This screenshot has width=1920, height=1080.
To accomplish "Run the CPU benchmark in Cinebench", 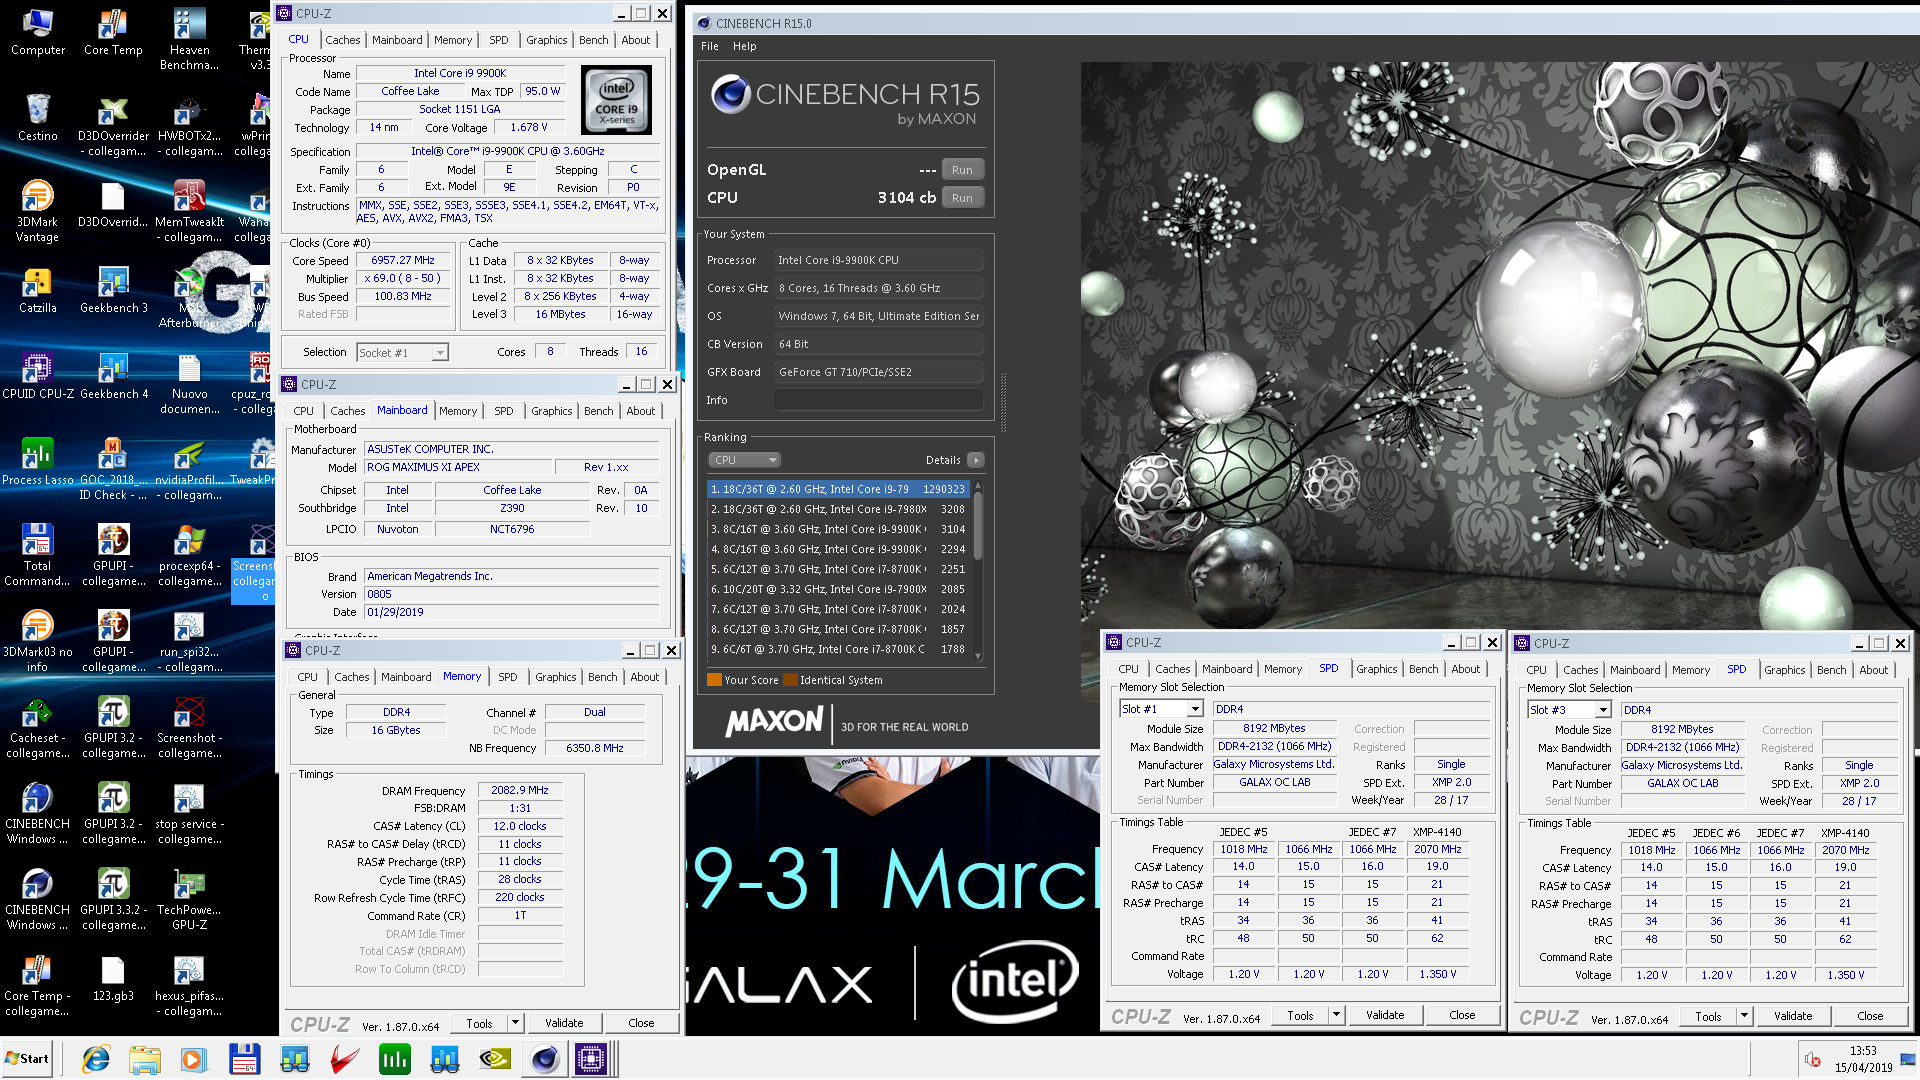I will pyautogui.click(x=962, y=198).
